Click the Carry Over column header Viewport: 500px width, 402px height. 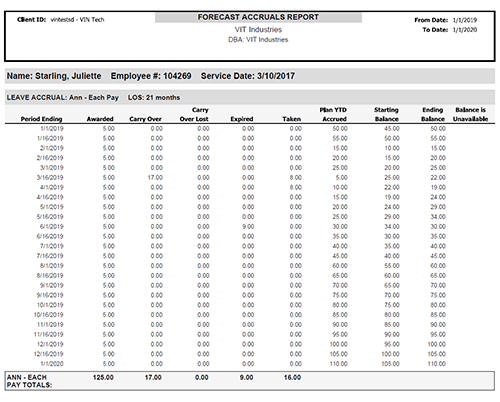click(145, 119)
